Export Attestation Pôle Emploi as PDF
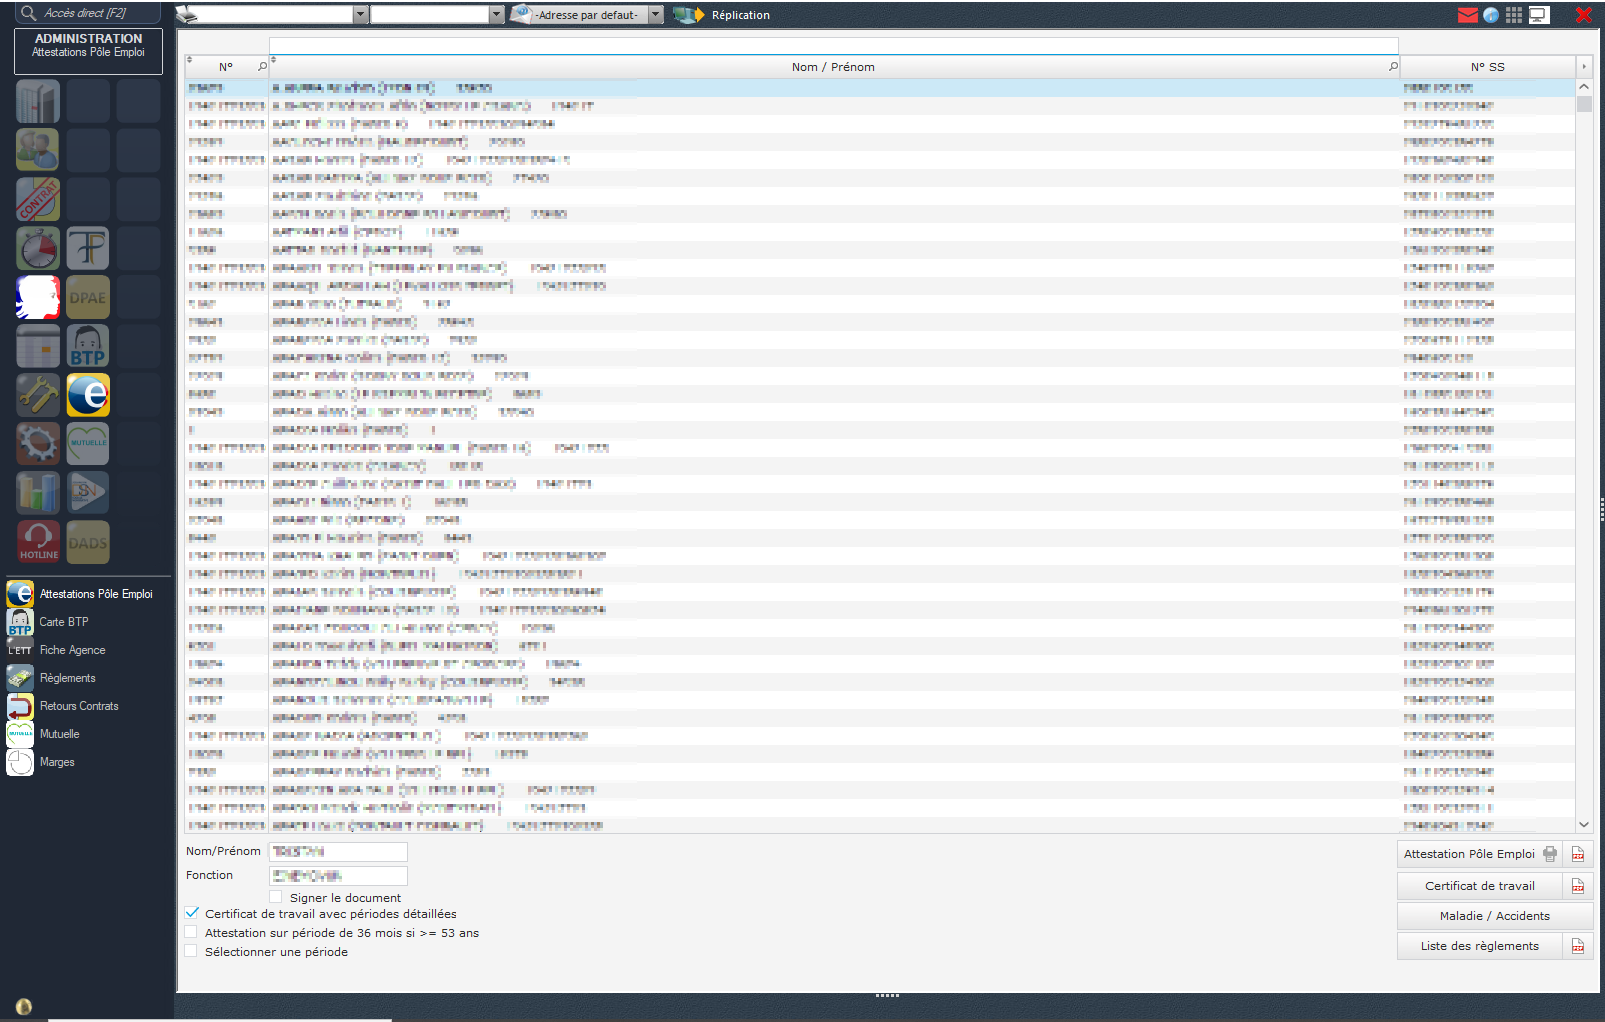Viewport: 1605px width, 1022px height. tap(1578, 854)
